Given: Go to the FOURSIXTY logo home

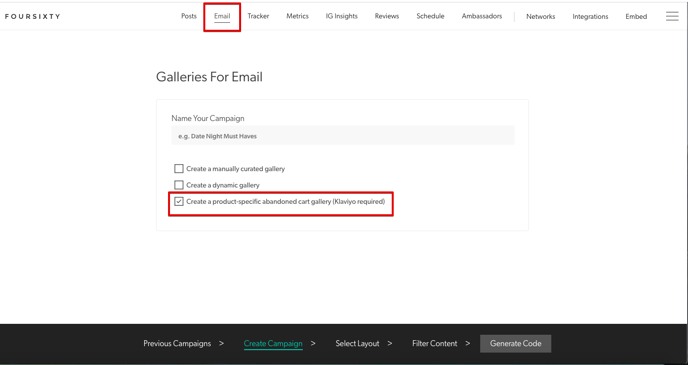Looking at the screenshot, I should [32, 16].
